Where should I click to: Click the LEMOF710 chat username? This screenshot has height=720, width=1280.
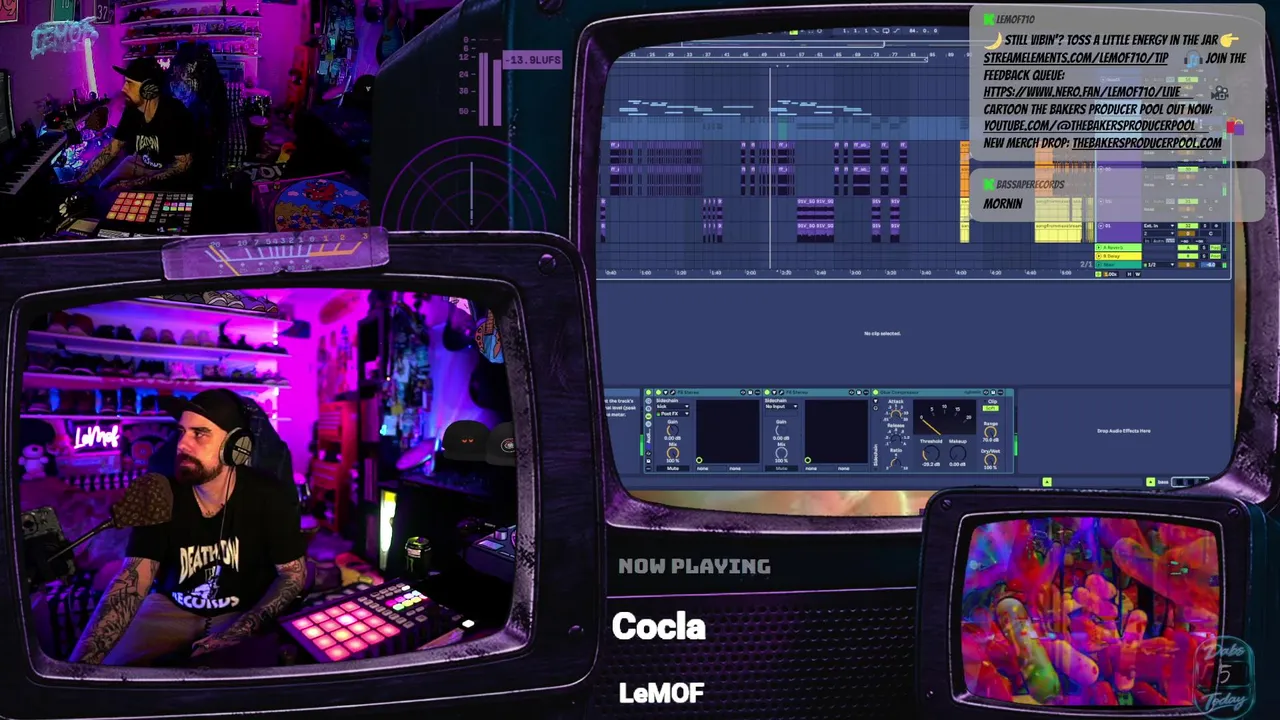click(x=1015, y=20)
